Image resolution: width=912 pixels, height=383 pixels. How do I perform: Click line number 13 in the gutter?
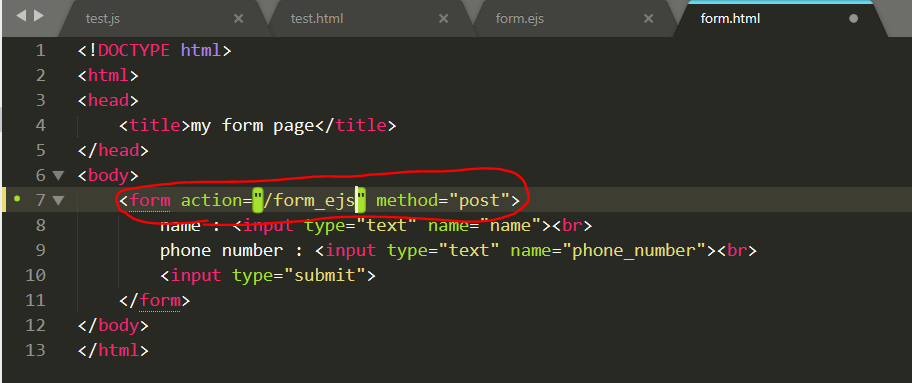pyautogui.click(x=35, y=350)
